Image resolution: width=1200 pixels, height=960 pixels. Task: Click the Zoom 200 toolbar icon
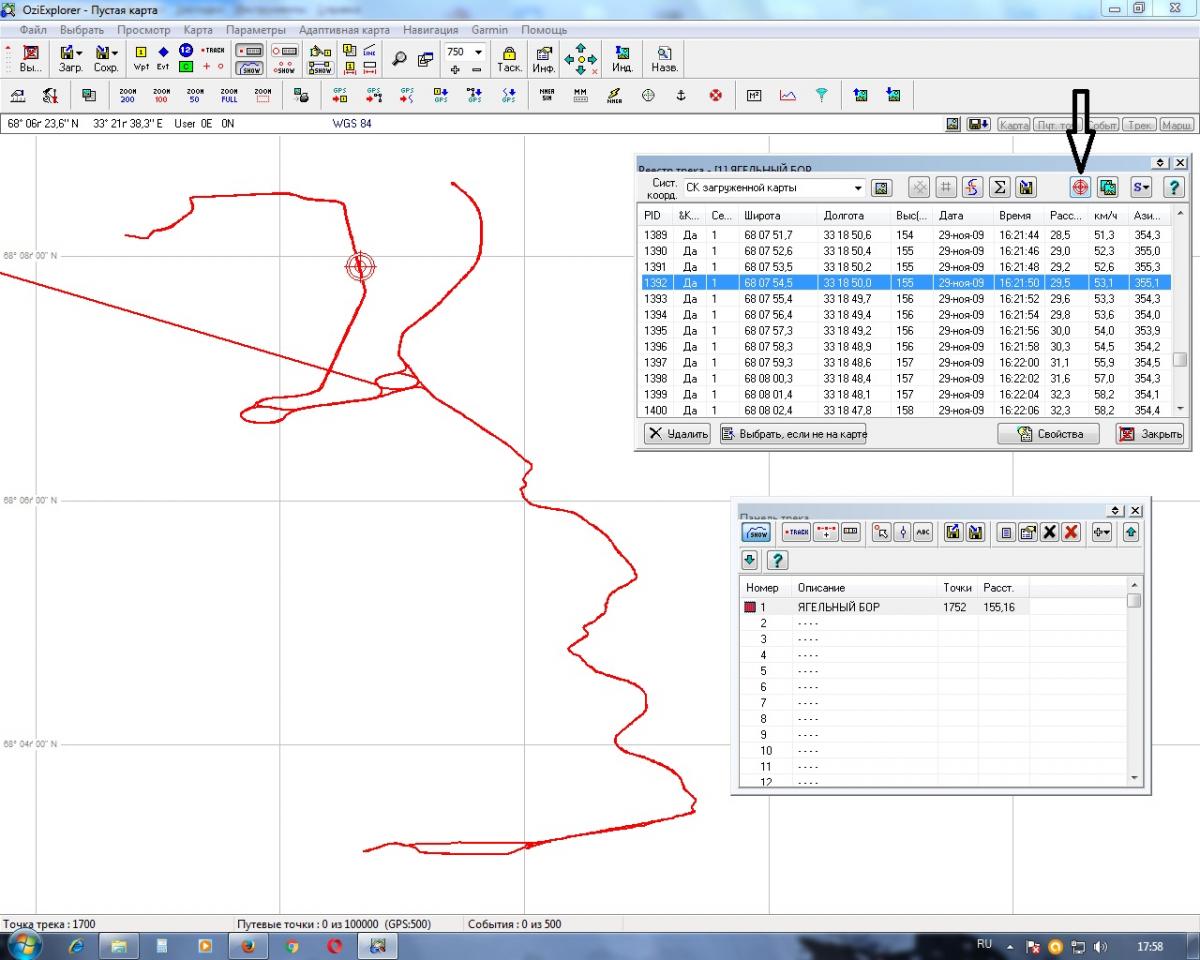click(x=127, y=95)
